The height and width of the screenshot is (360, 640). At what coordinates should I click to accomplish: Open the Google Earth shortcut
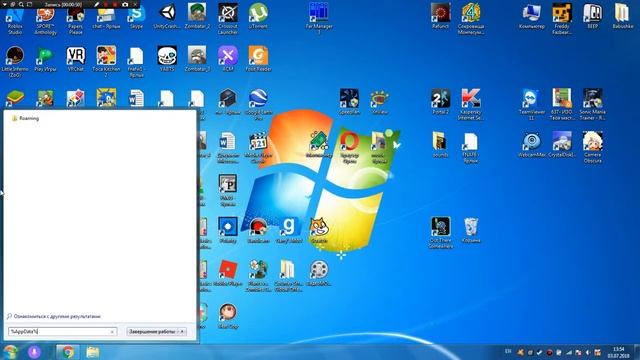(258, 104)
